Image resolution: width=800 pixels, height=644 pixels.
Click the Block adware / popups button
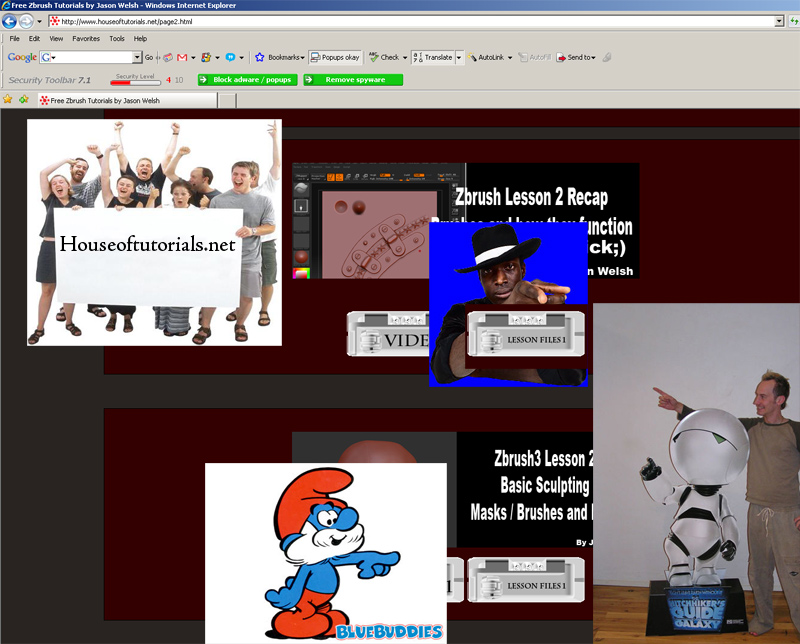247,80
